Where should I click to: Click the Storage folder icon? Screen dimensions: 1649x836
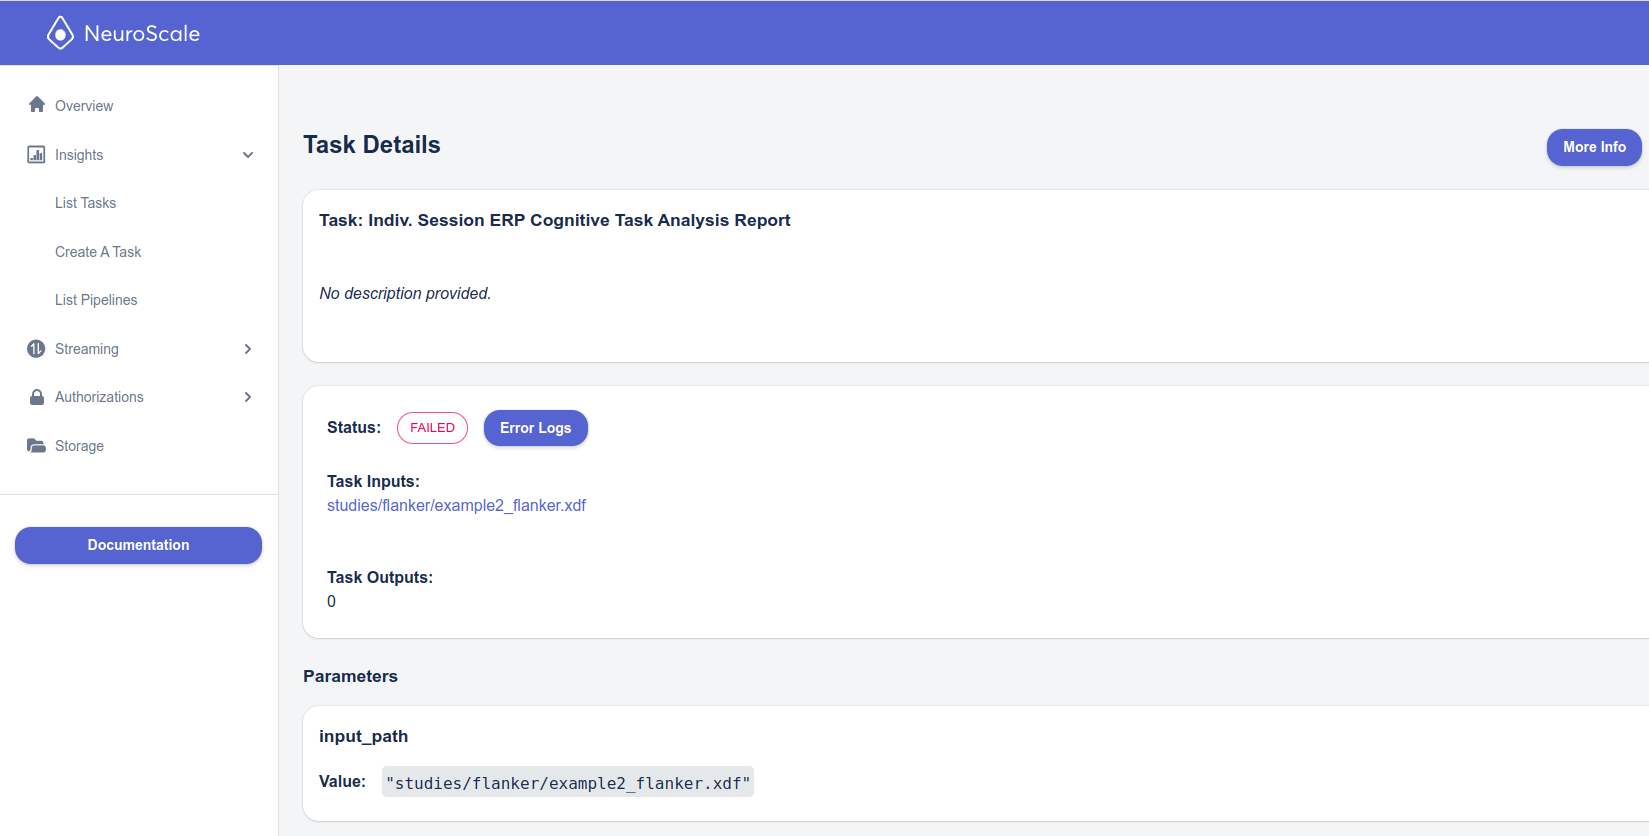36,445
